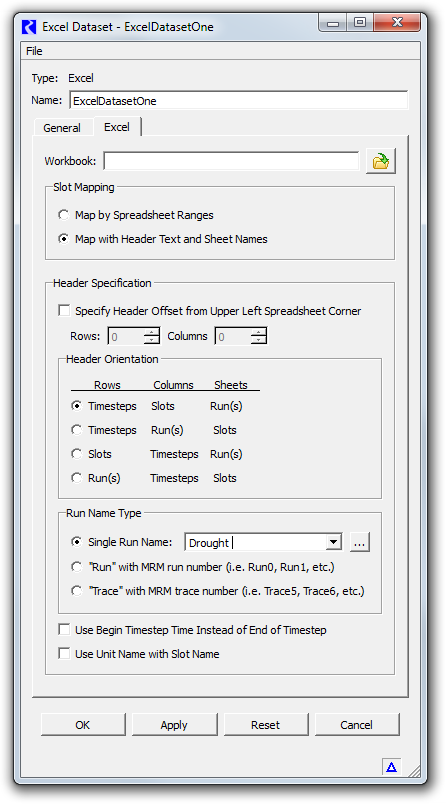Click the OK button
446x804 pixels.
83,725
